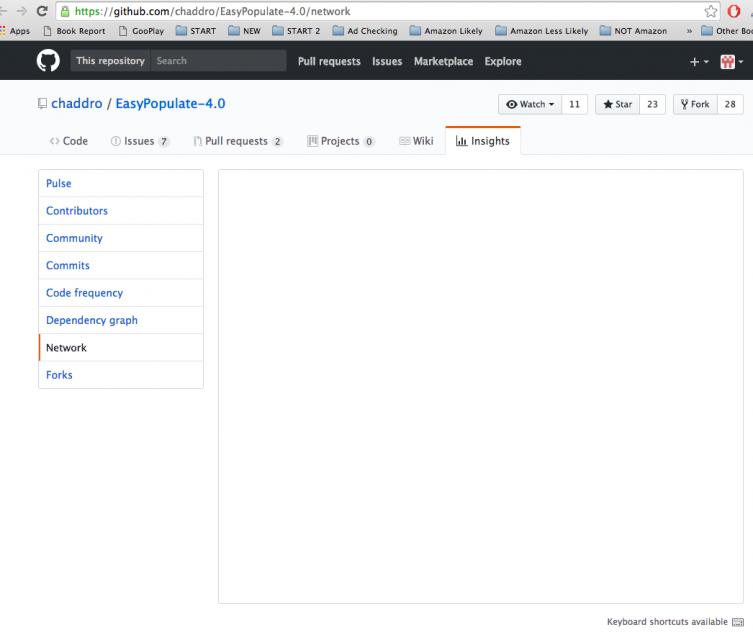The height and width of the screenshot is (640, 753).
Task: Switch to the Wiki tab
Action: [x=416, y=141]
